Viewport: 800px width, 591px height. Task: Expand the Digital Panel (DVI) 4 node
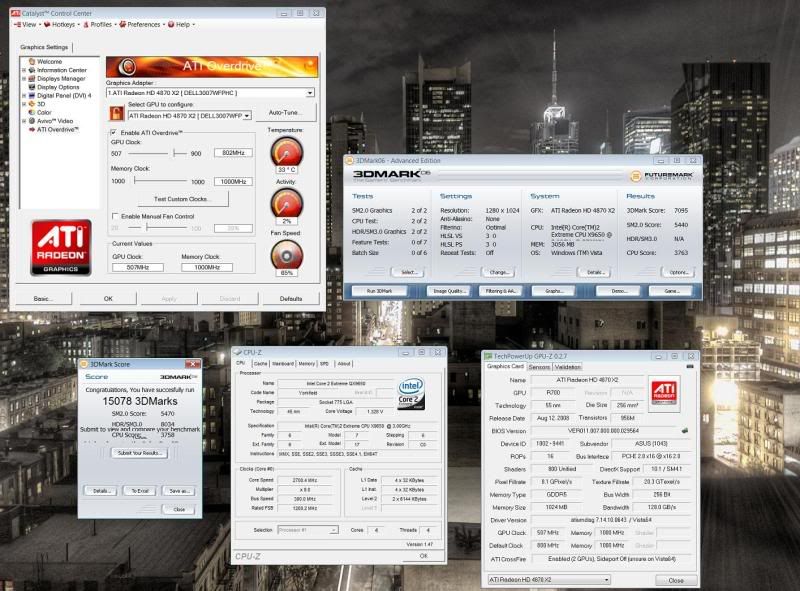click(24, 95)
